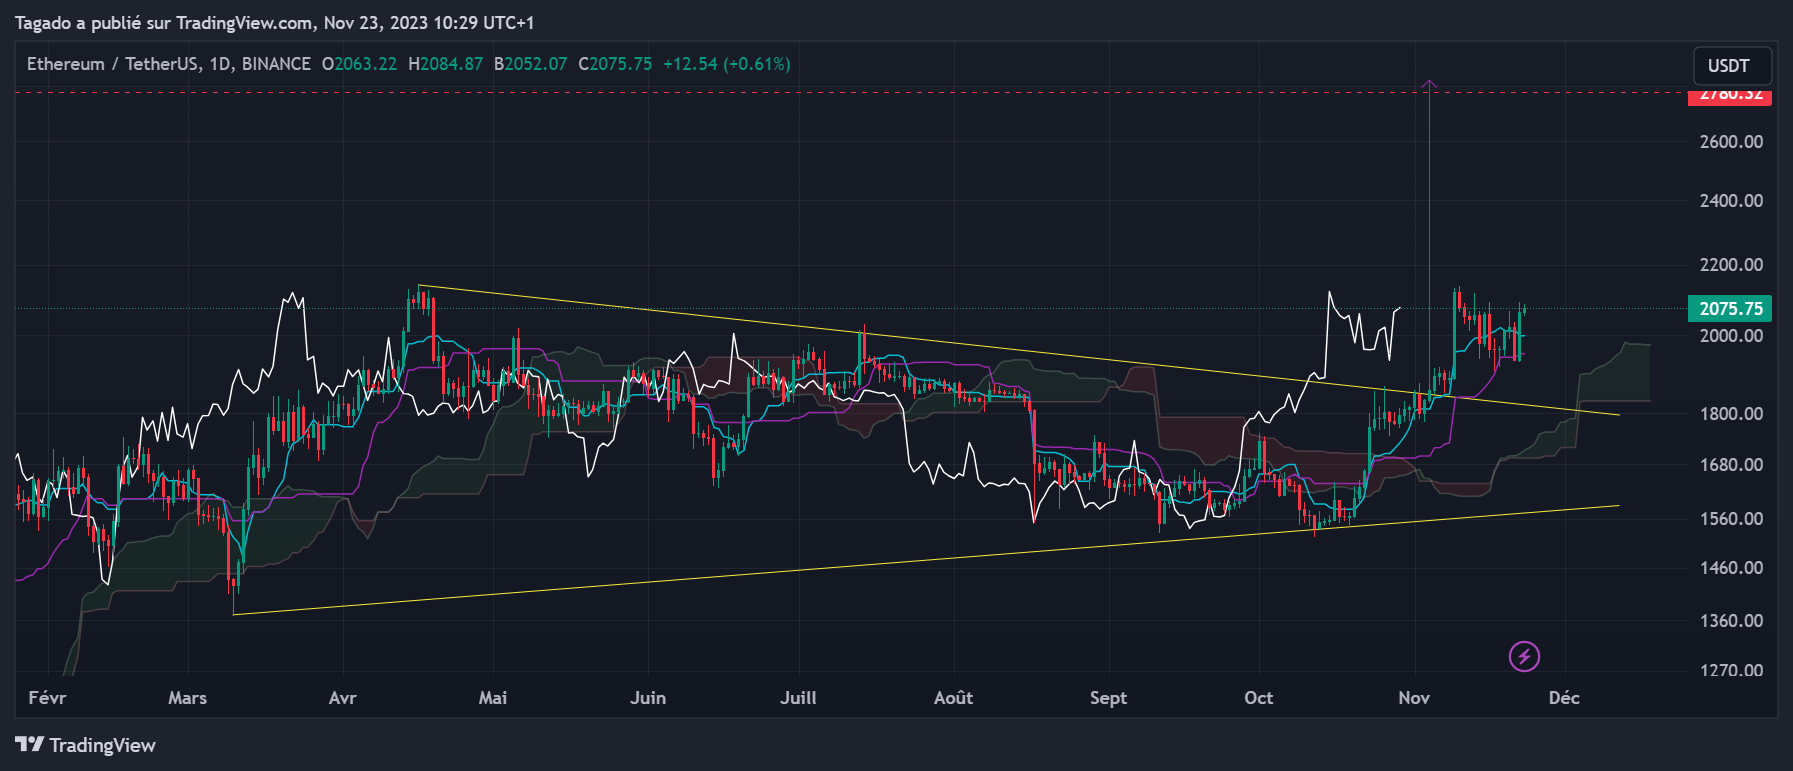1793x771 pixels.
Task: Click the low value B2052.07
Action: click(530, 64)
